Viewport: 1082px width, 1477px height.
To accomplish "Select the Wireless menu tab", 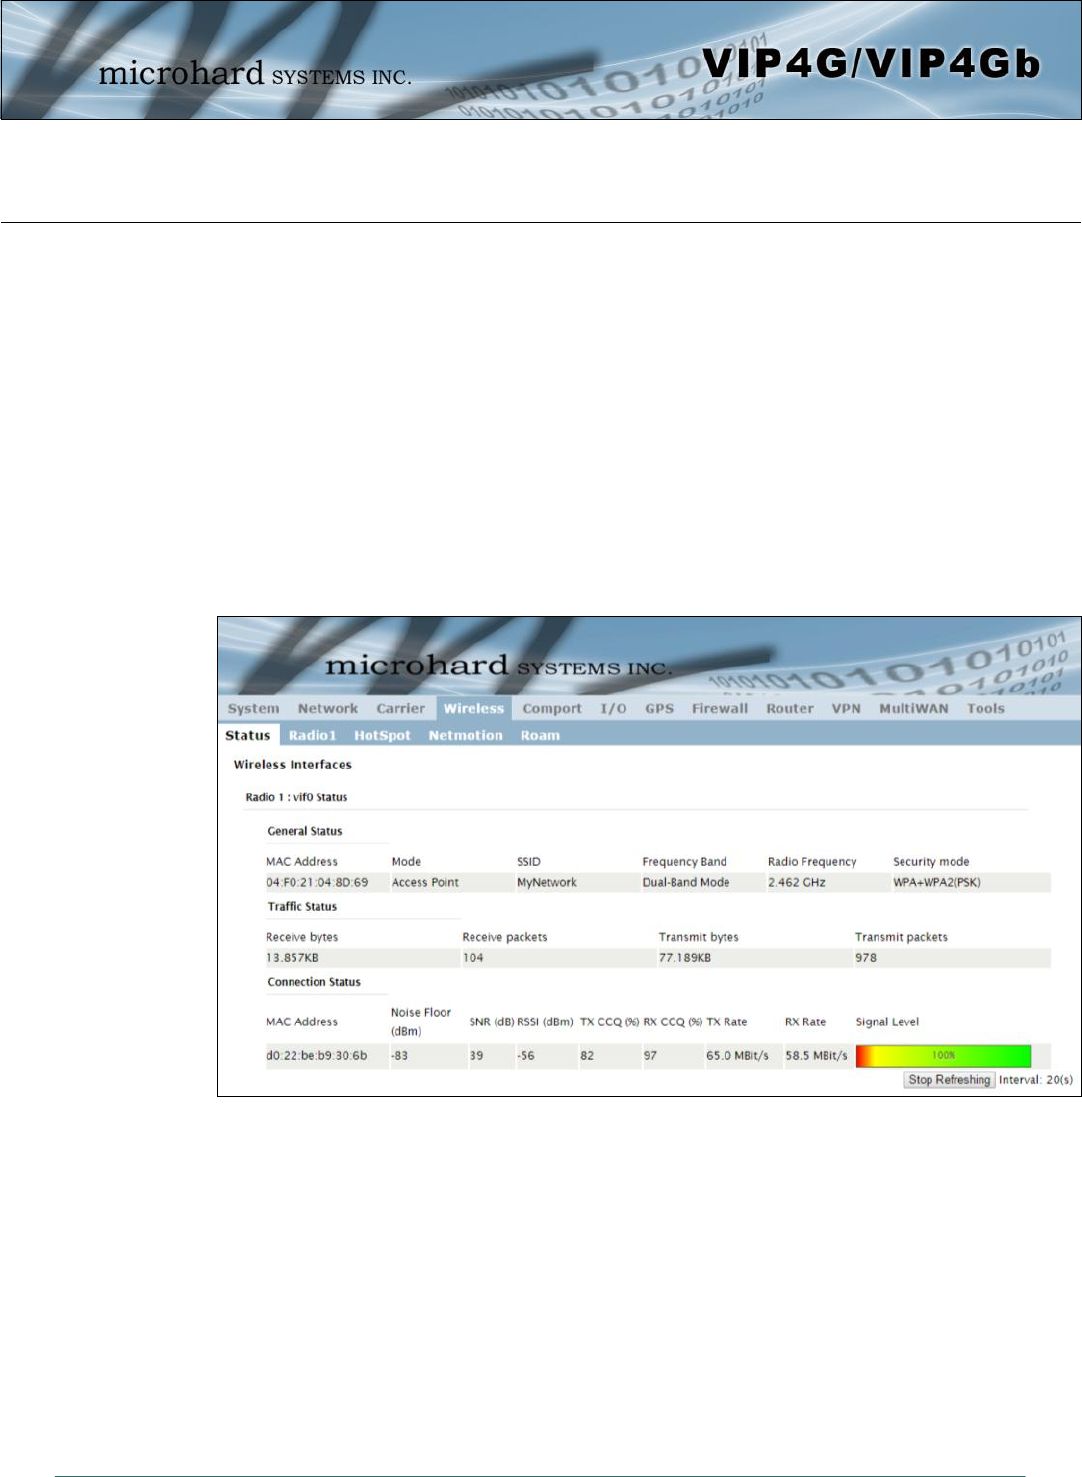I will (x=474, y=708).
